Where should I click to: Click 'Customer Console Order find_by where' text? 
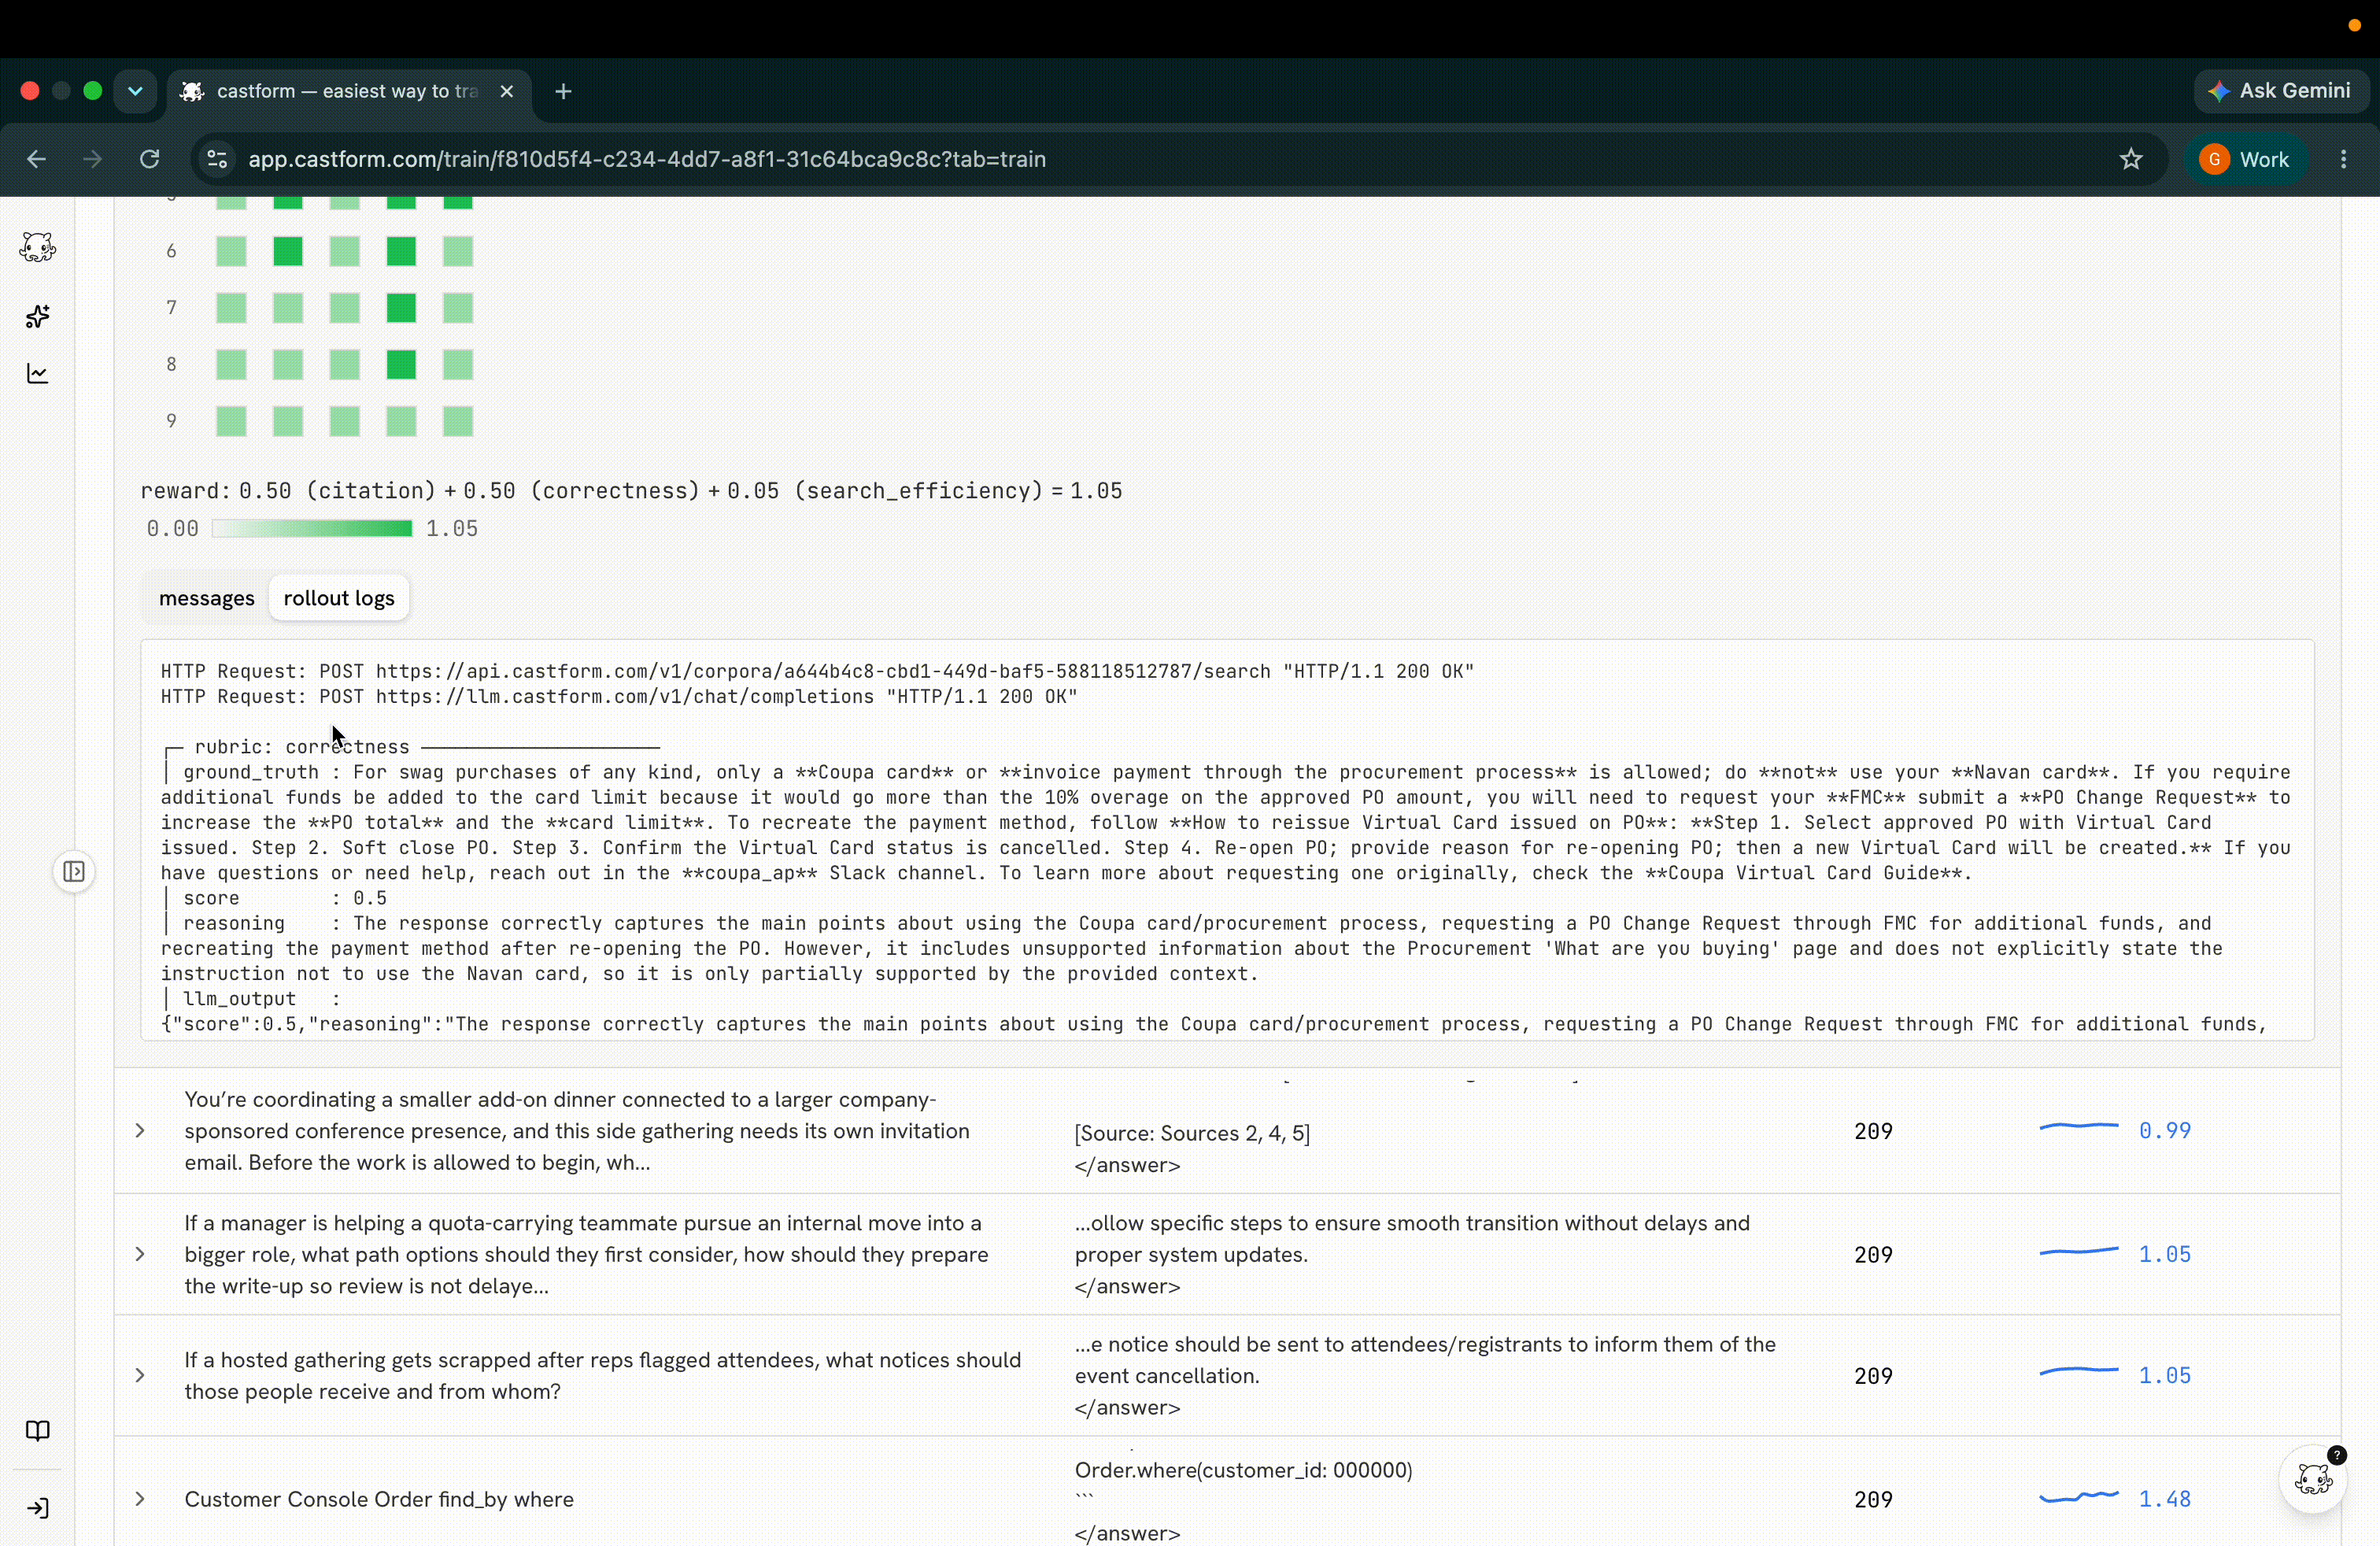pos(379,1499)
